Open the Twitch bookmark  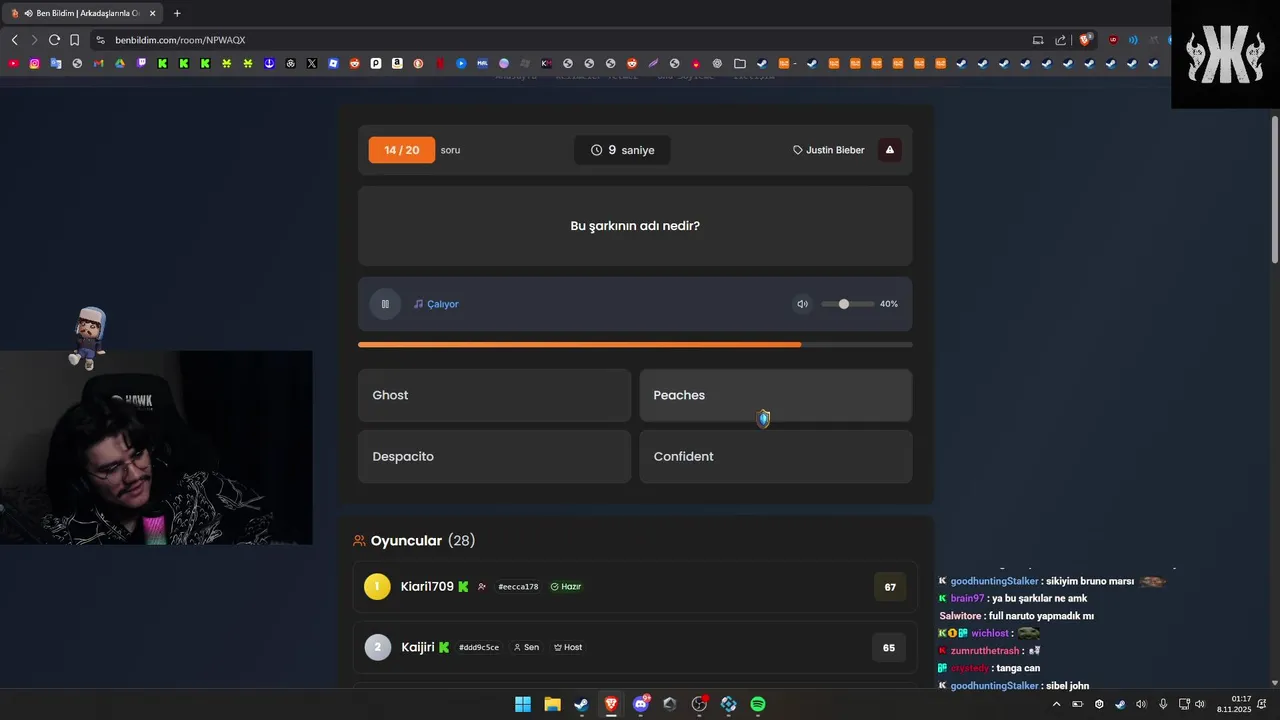(141, 63)
